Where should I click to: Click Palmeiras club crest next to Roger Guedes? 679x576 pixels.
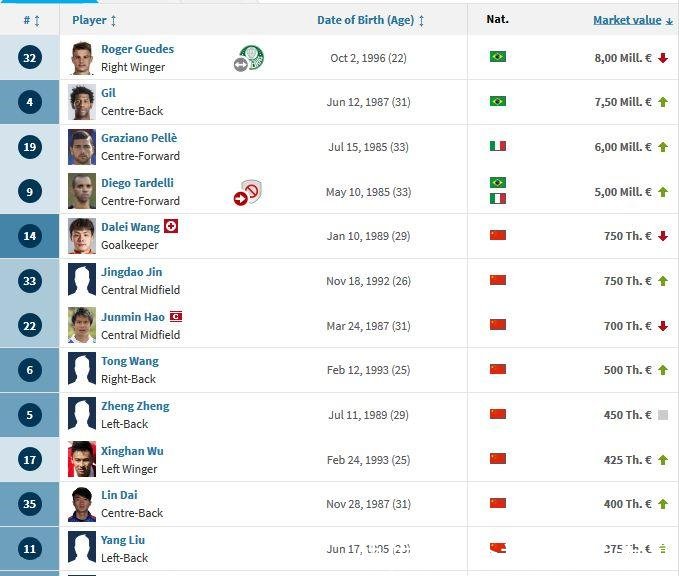tap(254, 57)
